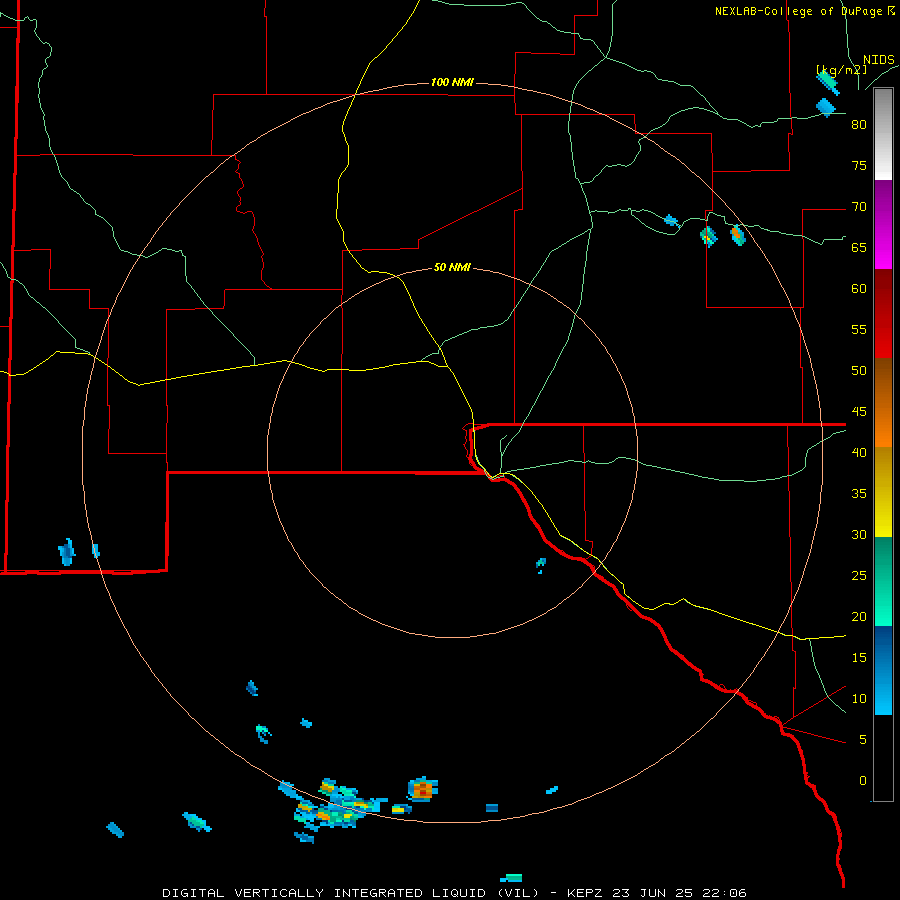Click the yellow segment of the color bar
The image size is (900, 900).
click(883, 492)
